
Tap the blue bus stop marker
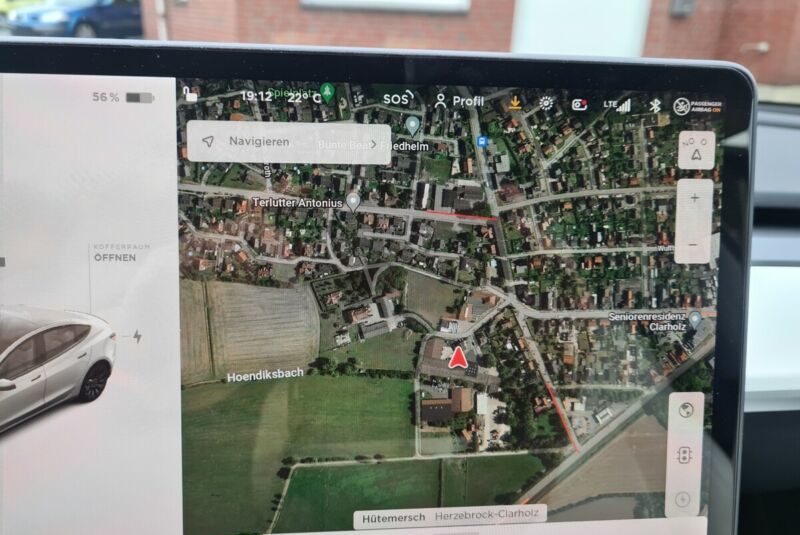point(482,141)
